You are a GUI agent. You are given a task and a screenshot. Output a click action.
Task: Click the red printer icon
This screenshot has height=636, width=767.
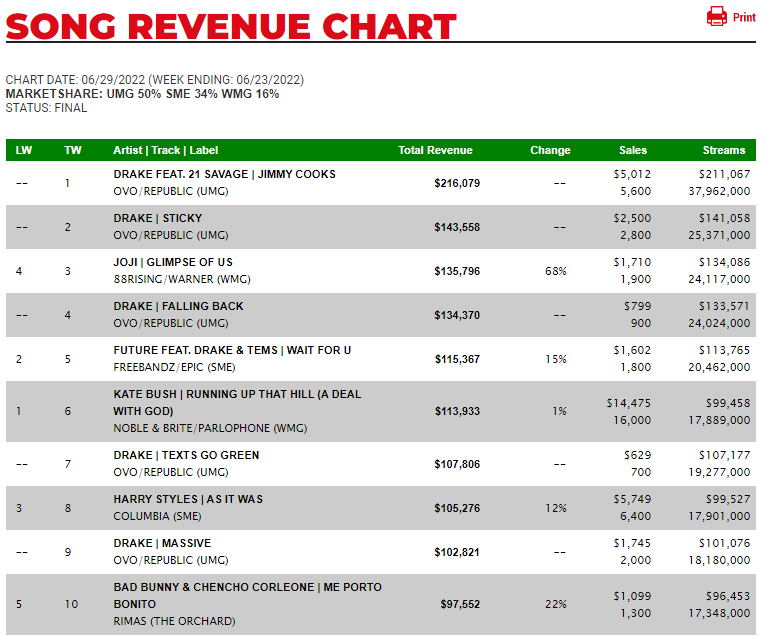pos(717,16)
